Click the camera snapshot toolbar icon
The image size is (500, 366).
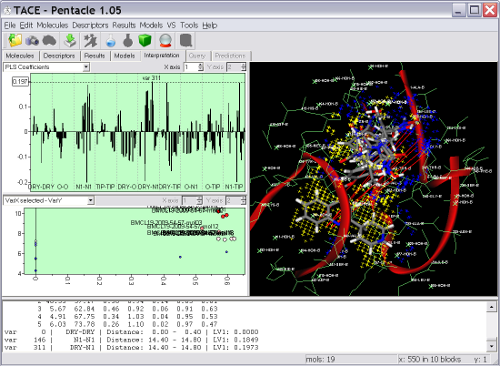[x=32, y=41]
